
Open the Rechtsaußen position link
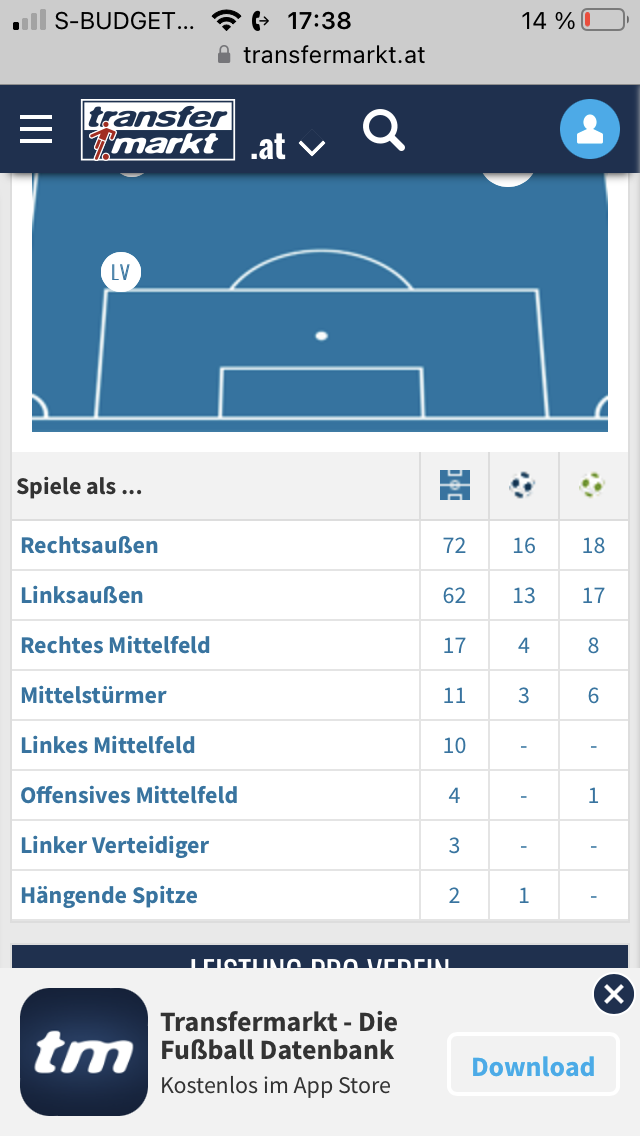tap(89, 546)
